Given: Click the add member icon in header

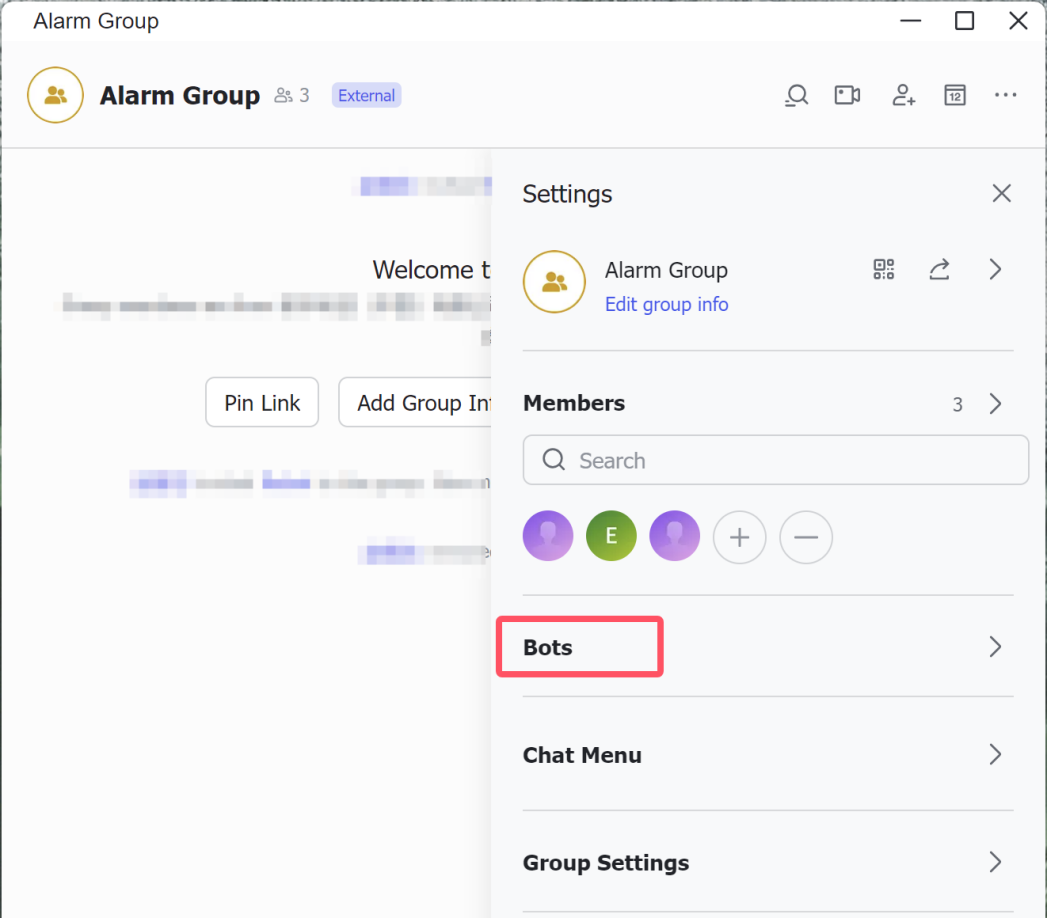Looking at the screenshot, I should 903,96.
